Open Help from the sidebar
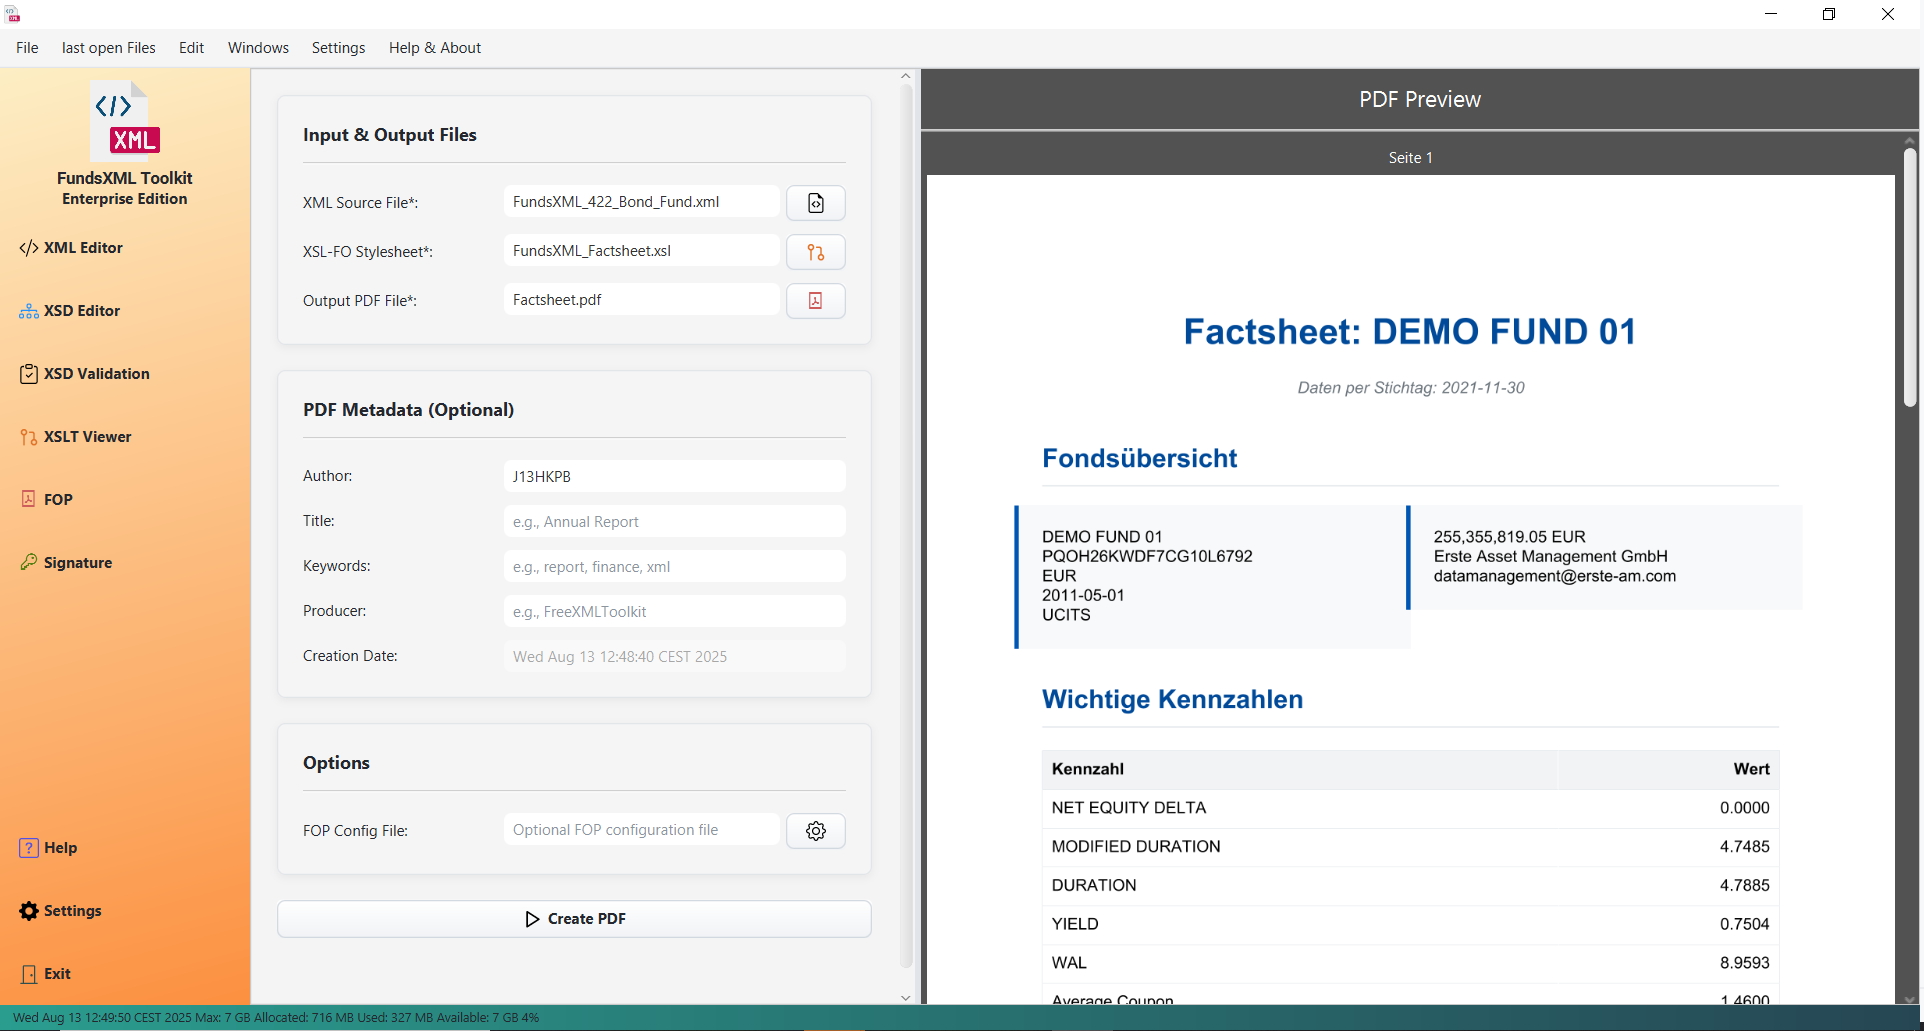The height and width of the screenshot is (1031, 1924). (48, 848)
